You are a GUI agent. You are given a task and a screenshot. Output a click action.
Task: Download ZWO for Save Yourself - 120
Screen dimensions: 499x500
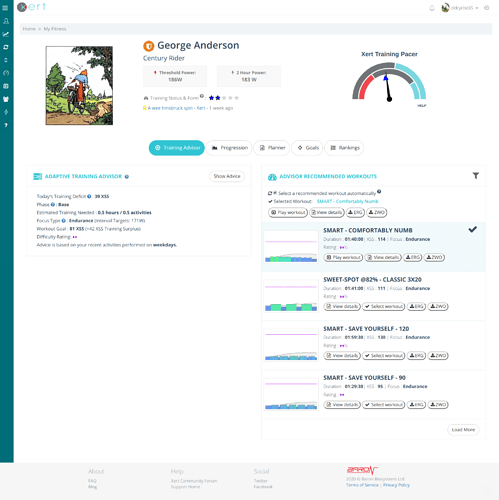click(438, 356)
